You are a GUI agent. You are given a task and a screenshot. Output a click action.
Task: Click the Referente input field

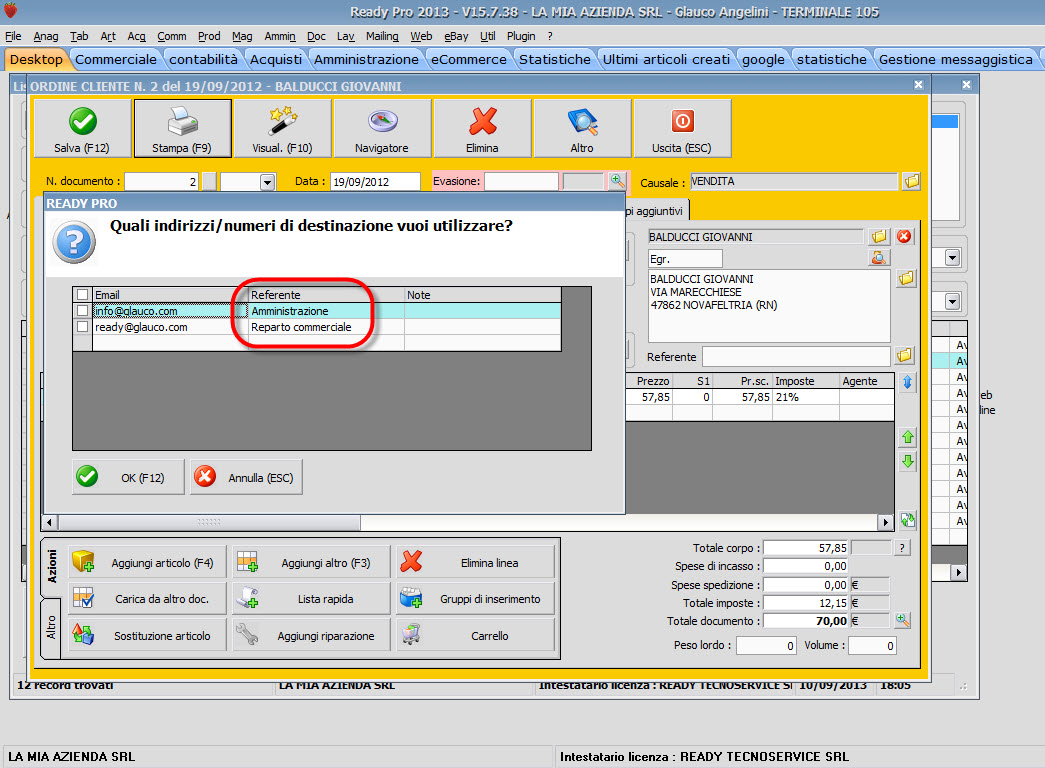(796, 357)
